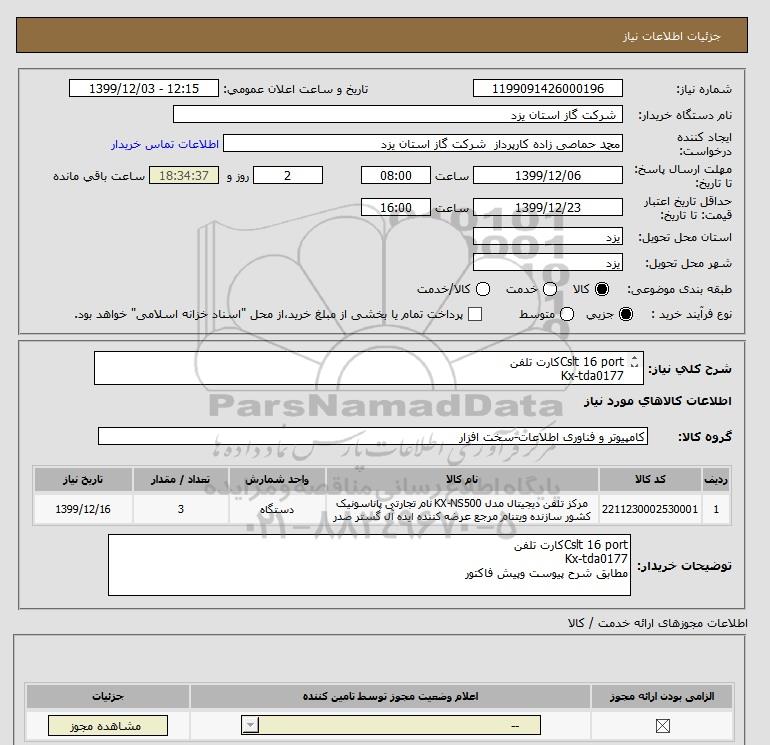Click the جزئیات اطلاعات نیاز page title
The height and width of the screenshot is (745, 770).
click(671, 36)
